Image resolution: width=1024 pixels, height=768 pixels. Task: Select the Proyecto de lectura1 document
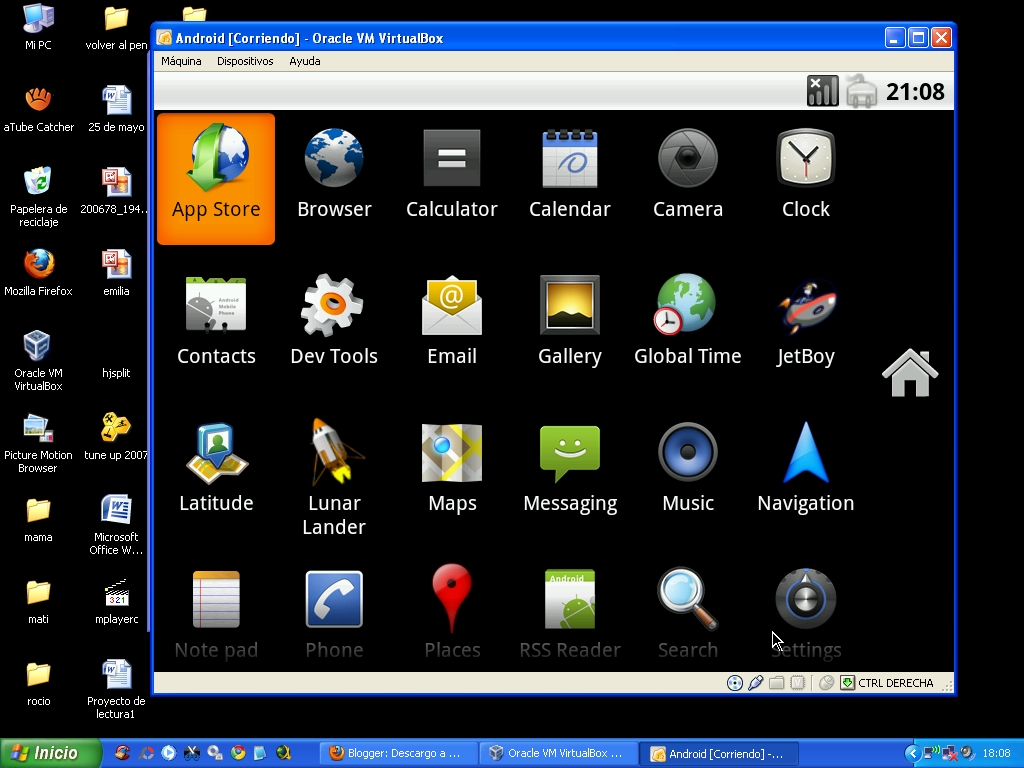point(116,689)
